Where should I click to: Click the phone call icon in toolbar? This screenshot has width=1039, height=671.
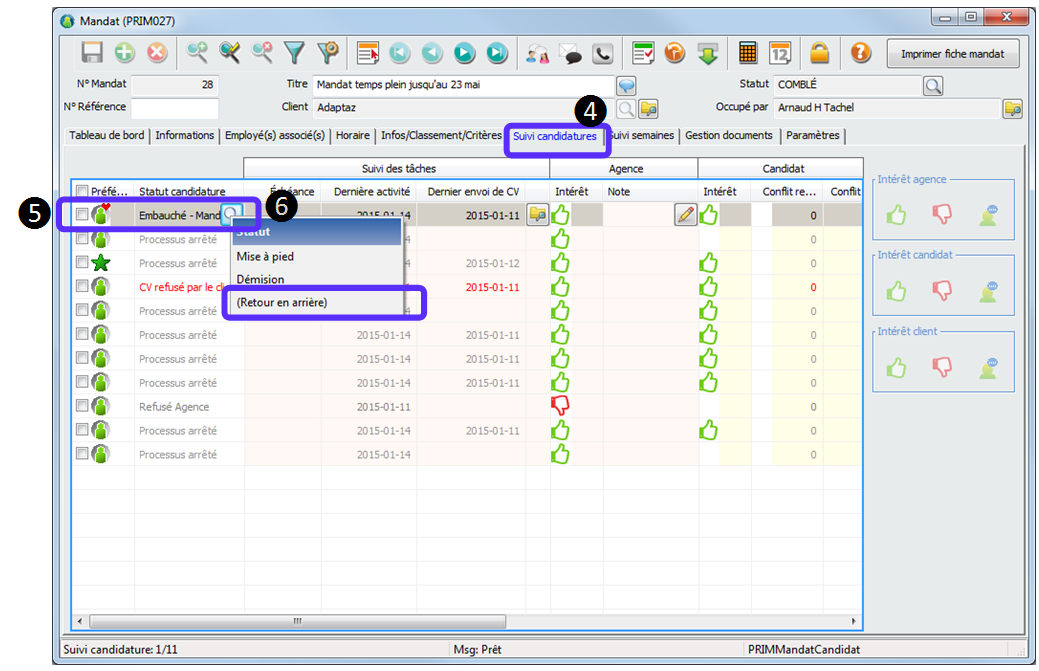[602, 53]
